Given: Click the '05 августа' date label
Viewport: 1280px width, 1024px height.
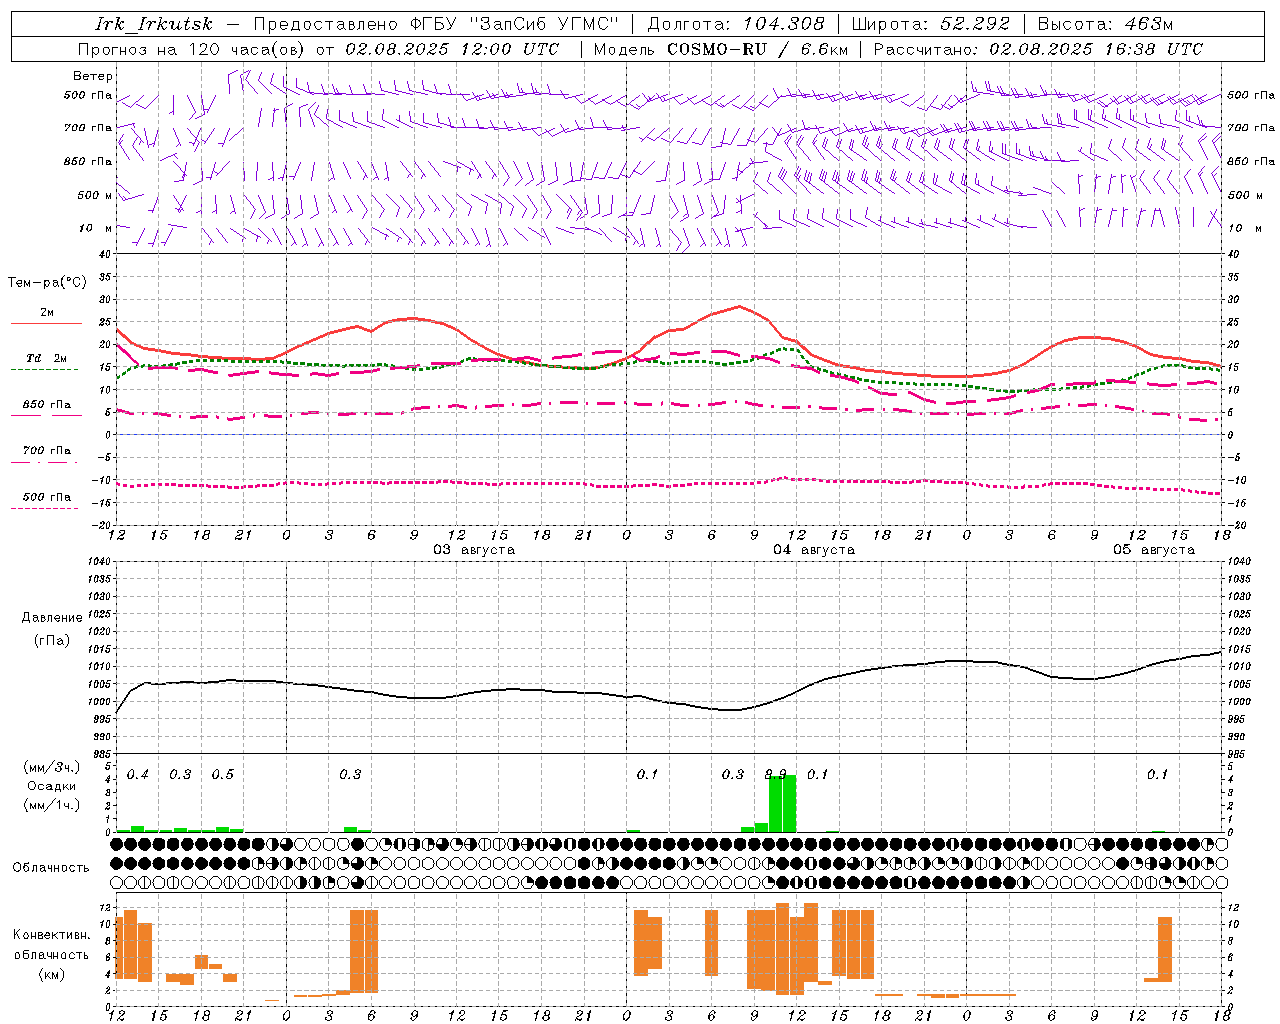Looking at the screenshot, I should tap(1153, 550).
